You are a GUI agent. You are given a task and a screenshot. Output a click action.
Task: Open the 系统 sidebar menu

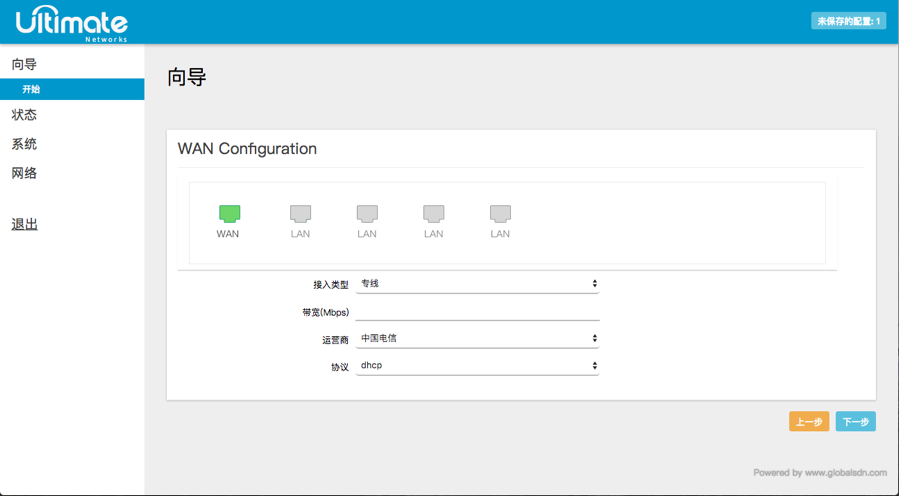click(x=25, y=144)
